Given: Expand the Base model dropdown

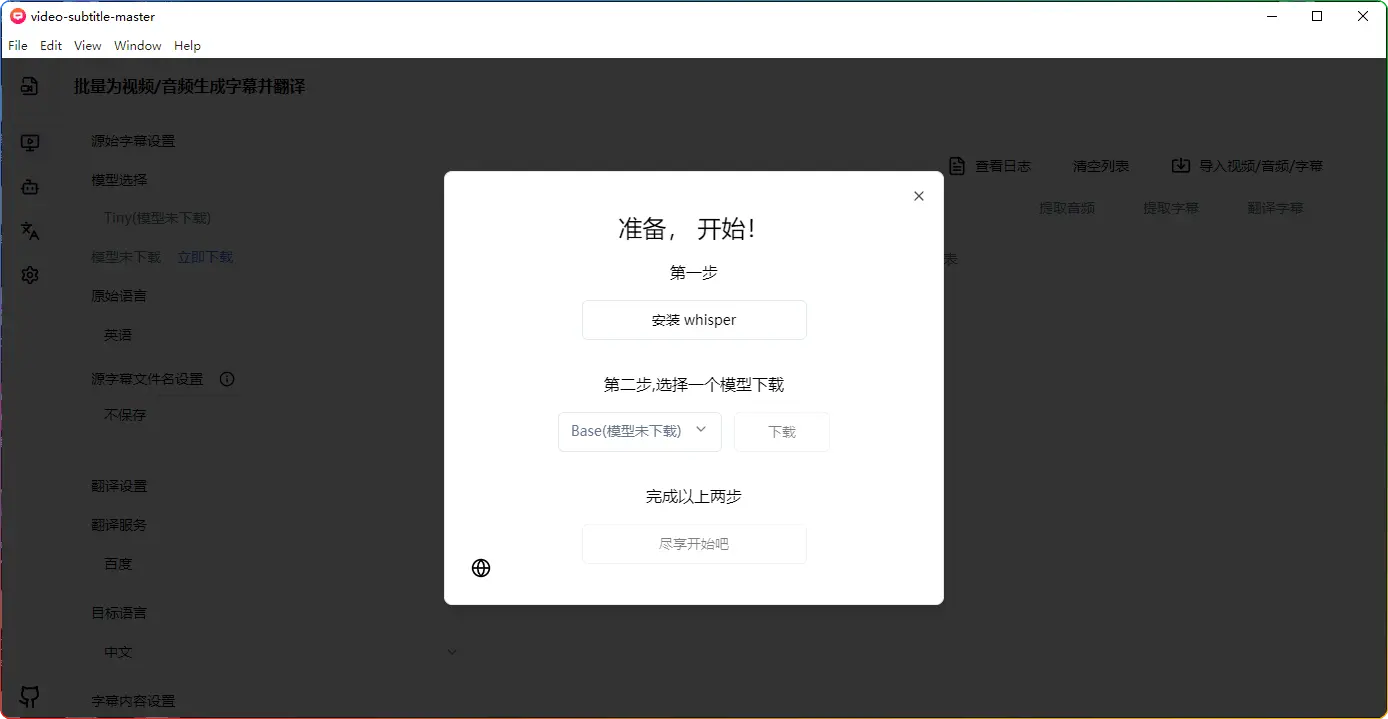Looking at the screenshot, I should tap(639, 431).
